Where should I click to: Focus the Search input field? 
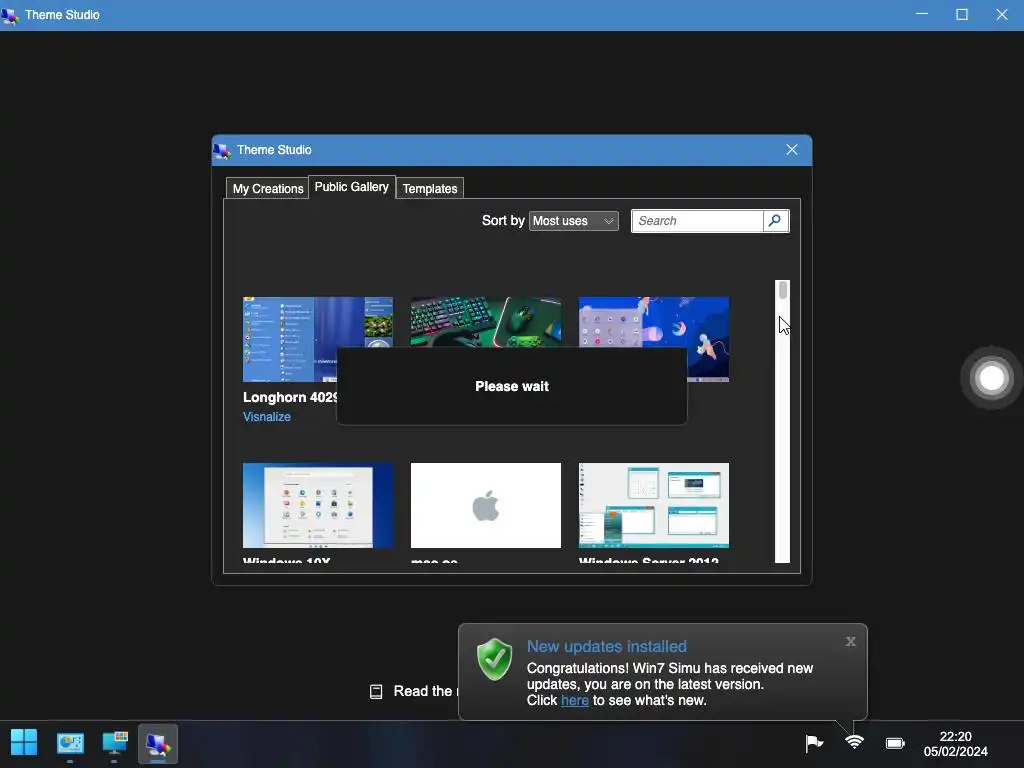697,221
